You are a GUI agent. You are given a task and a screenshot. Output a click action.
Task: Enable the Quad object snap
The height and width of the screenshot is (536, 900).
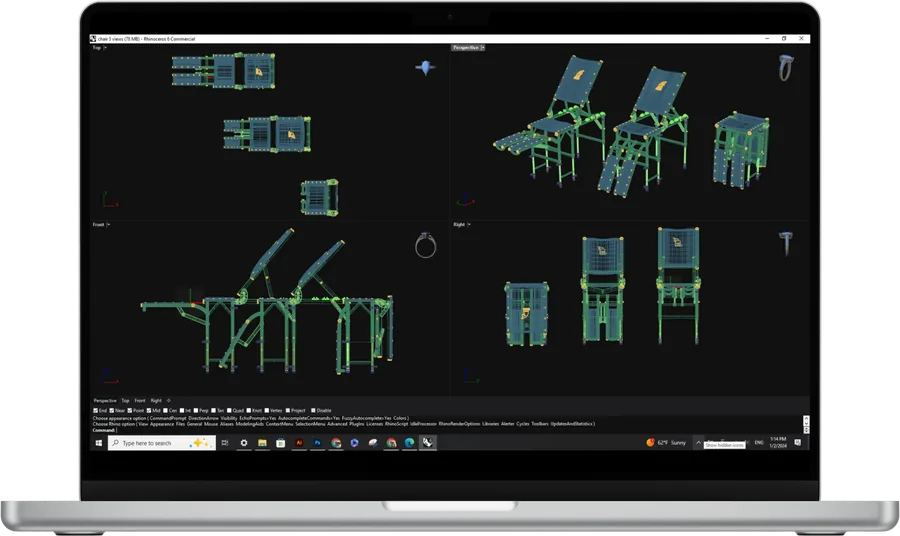229,410
